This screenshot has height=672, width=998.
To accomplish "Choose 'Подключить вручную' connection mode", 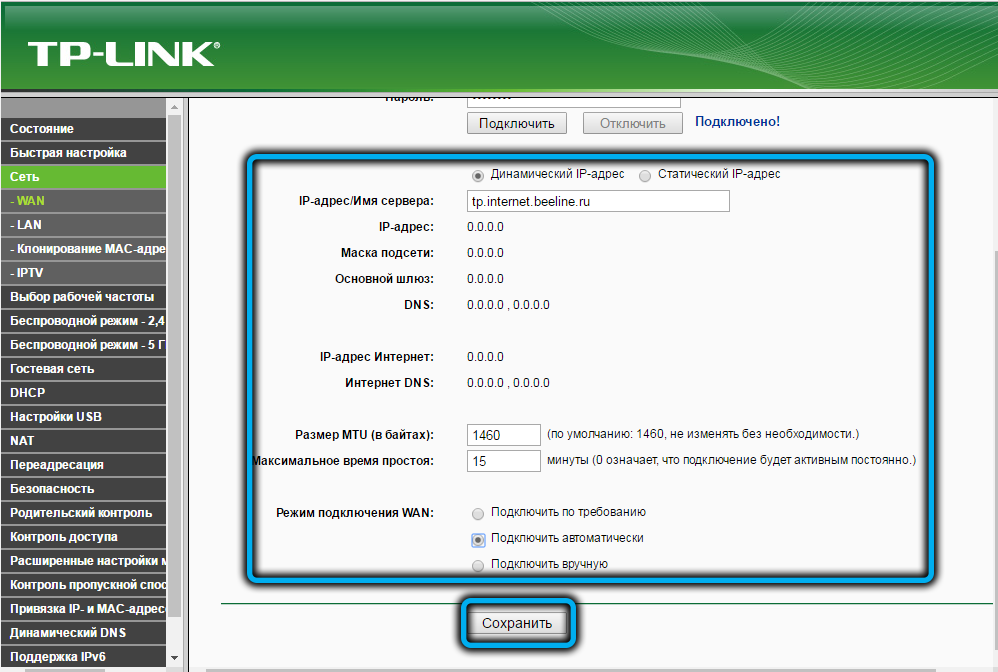I will (x=478, y=565).
